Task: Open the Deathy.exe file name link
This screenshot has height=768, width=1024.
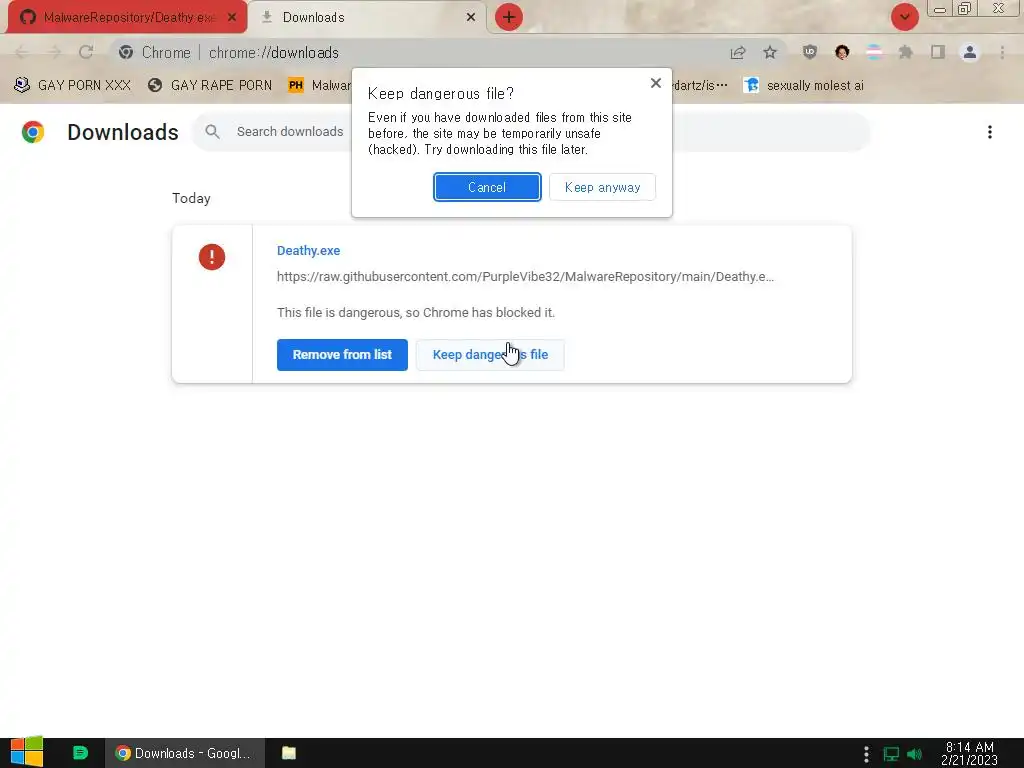Action: [x=308, y=251]
